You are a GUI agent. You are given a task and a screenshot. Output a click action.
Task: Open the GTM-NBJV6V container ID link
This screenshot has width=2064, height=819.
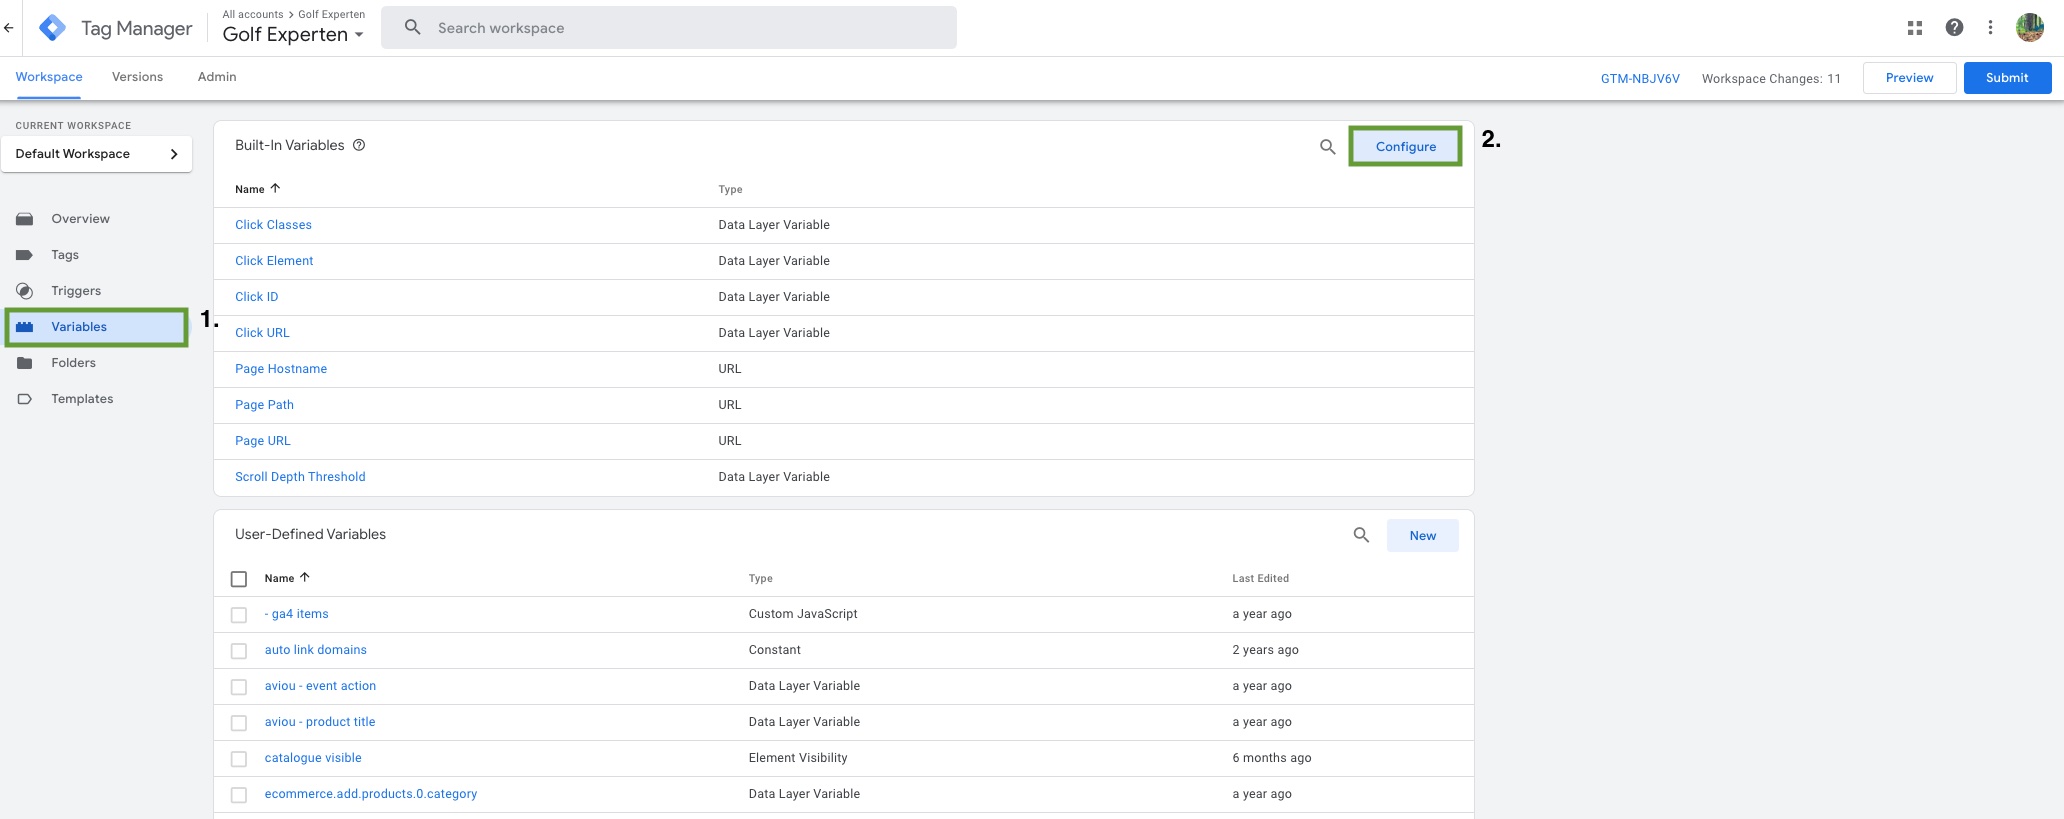[1640, 78]
